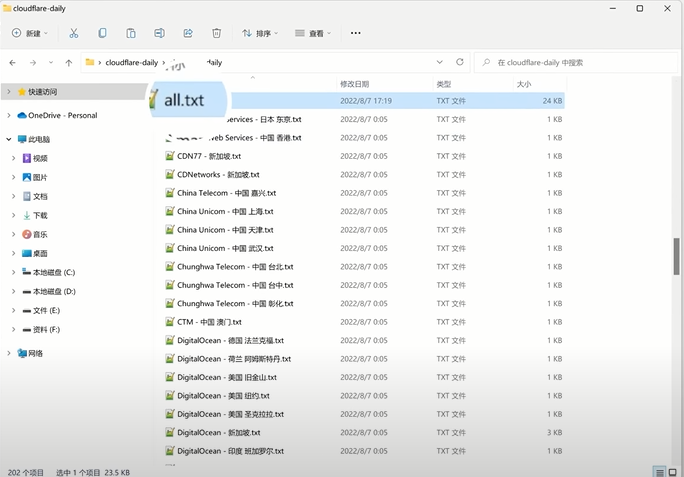Switch to details list view in status bar

tap(660, 471)
